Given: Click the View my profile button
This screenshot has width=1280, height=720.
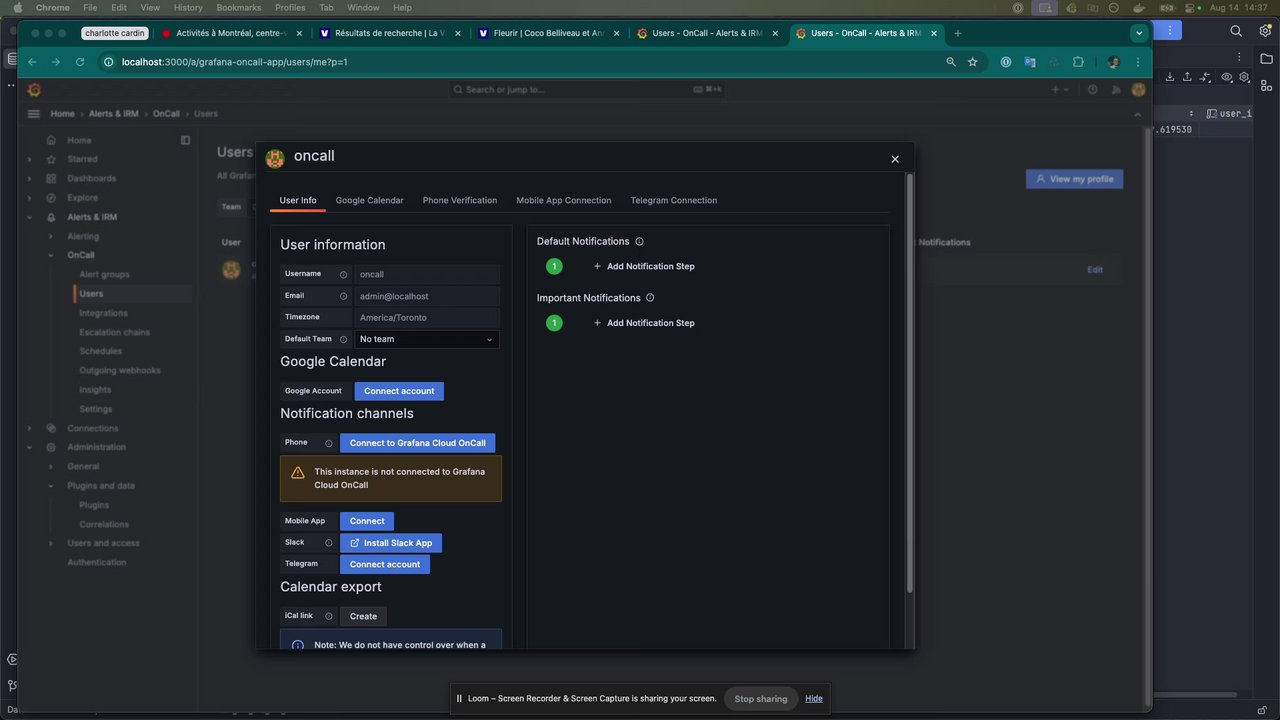Looking at the screenshot, I should coord(1074,179).
